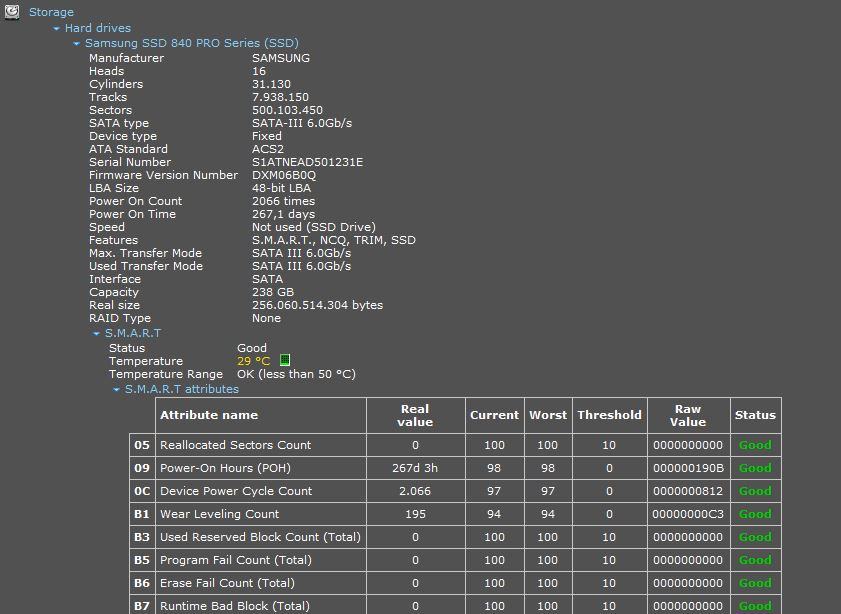Viewport: 841px width, 614px height.
Task: Click the 267d 3h real value cell
Action: (x=415, y=468)
